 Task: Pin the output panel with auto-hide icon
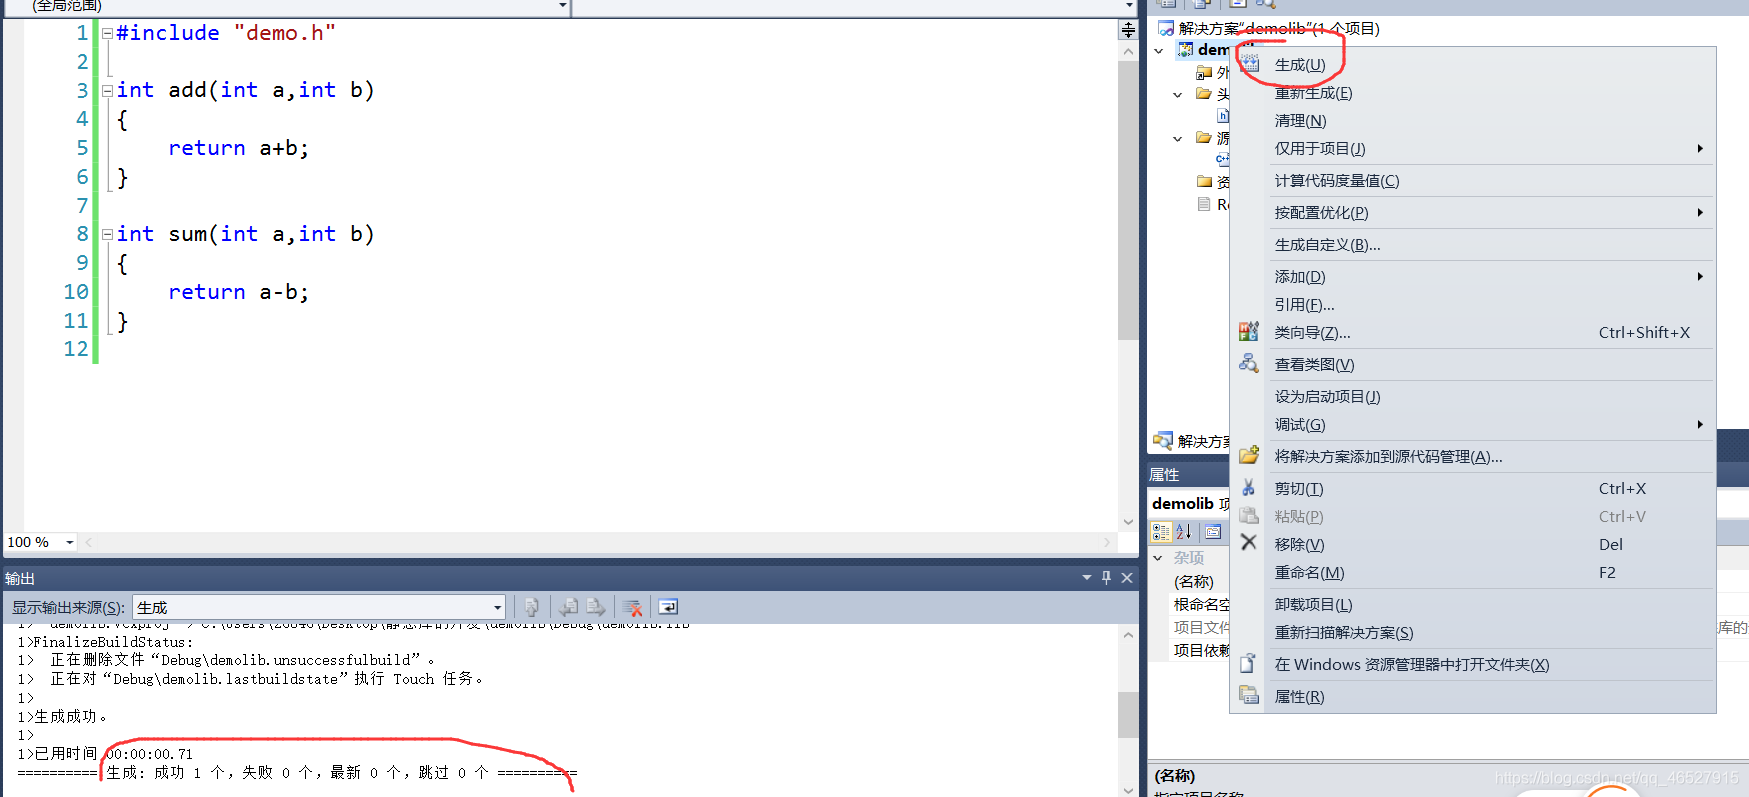tap(1106, 577)
